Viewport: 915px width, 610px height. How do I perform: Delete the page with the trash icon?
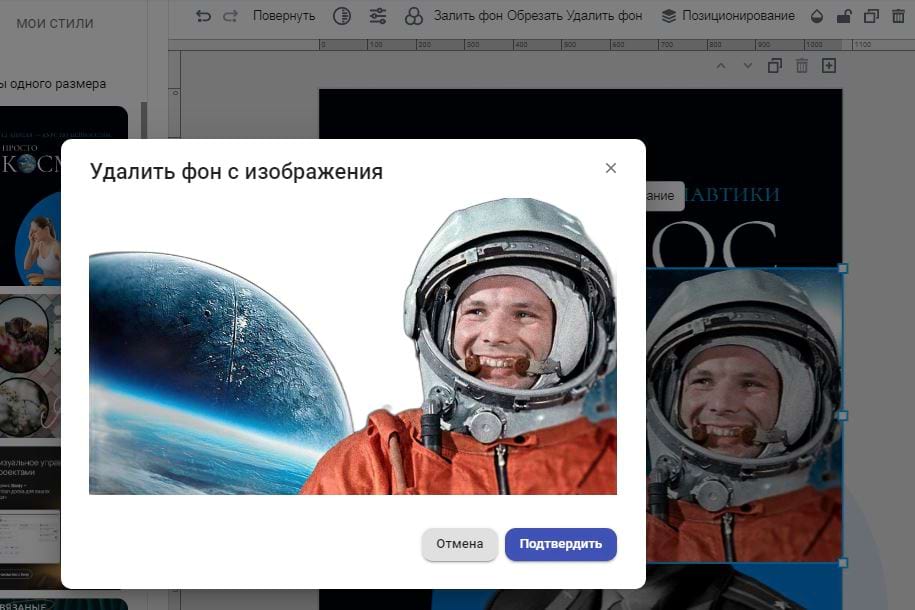pyautogui.click(x=802, y=66)
